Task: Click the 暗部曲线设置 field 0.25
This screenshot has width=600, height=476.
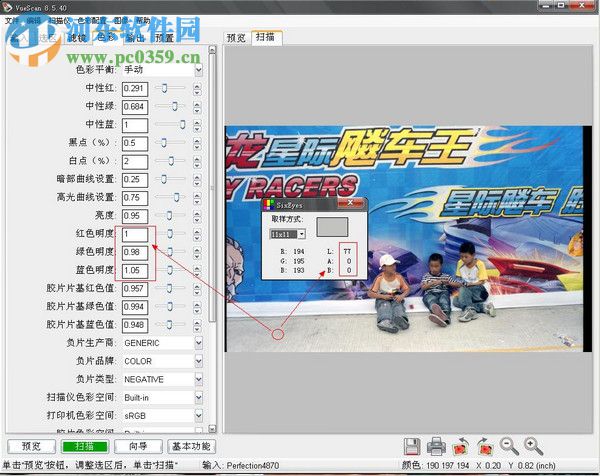Action: [135, 179]
